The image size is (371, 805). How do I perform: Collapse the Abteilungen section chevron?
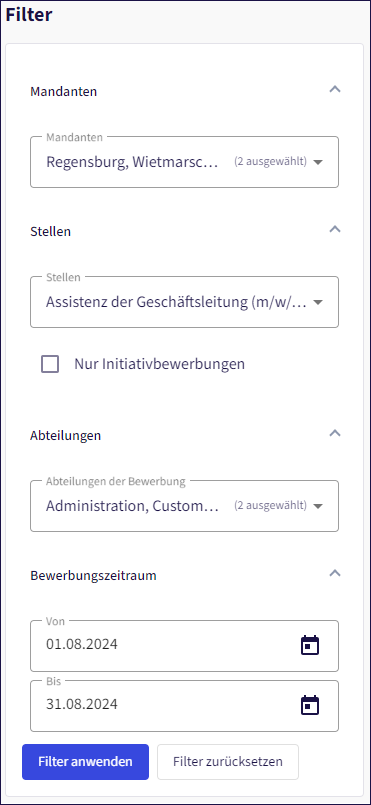pyautogui.click(x=335, y=433)
